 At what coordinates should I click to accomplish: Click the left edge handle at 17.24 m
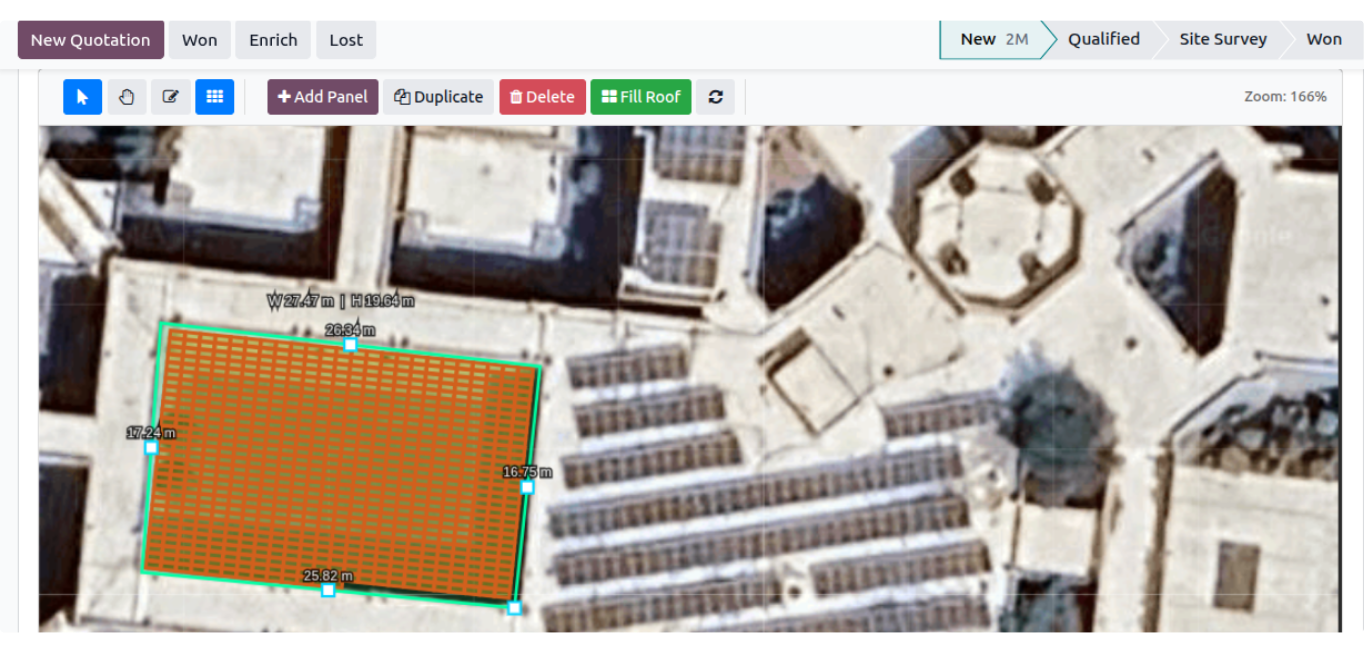pos(151,448)
